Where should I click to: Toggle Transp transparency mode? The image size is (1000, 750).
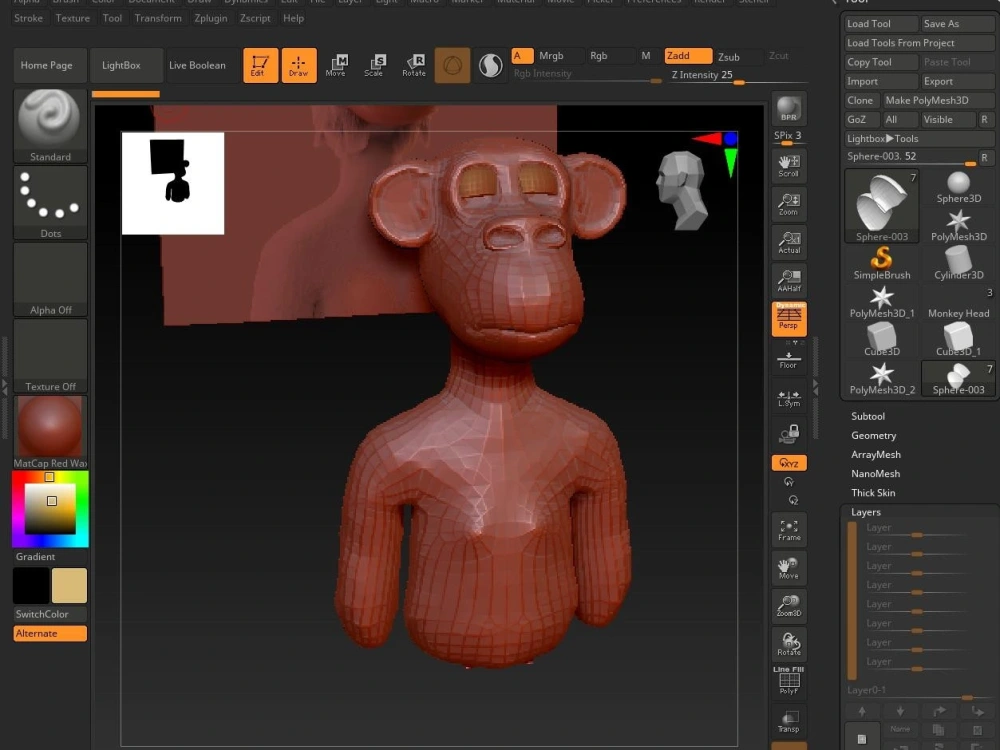coord(789,721)
